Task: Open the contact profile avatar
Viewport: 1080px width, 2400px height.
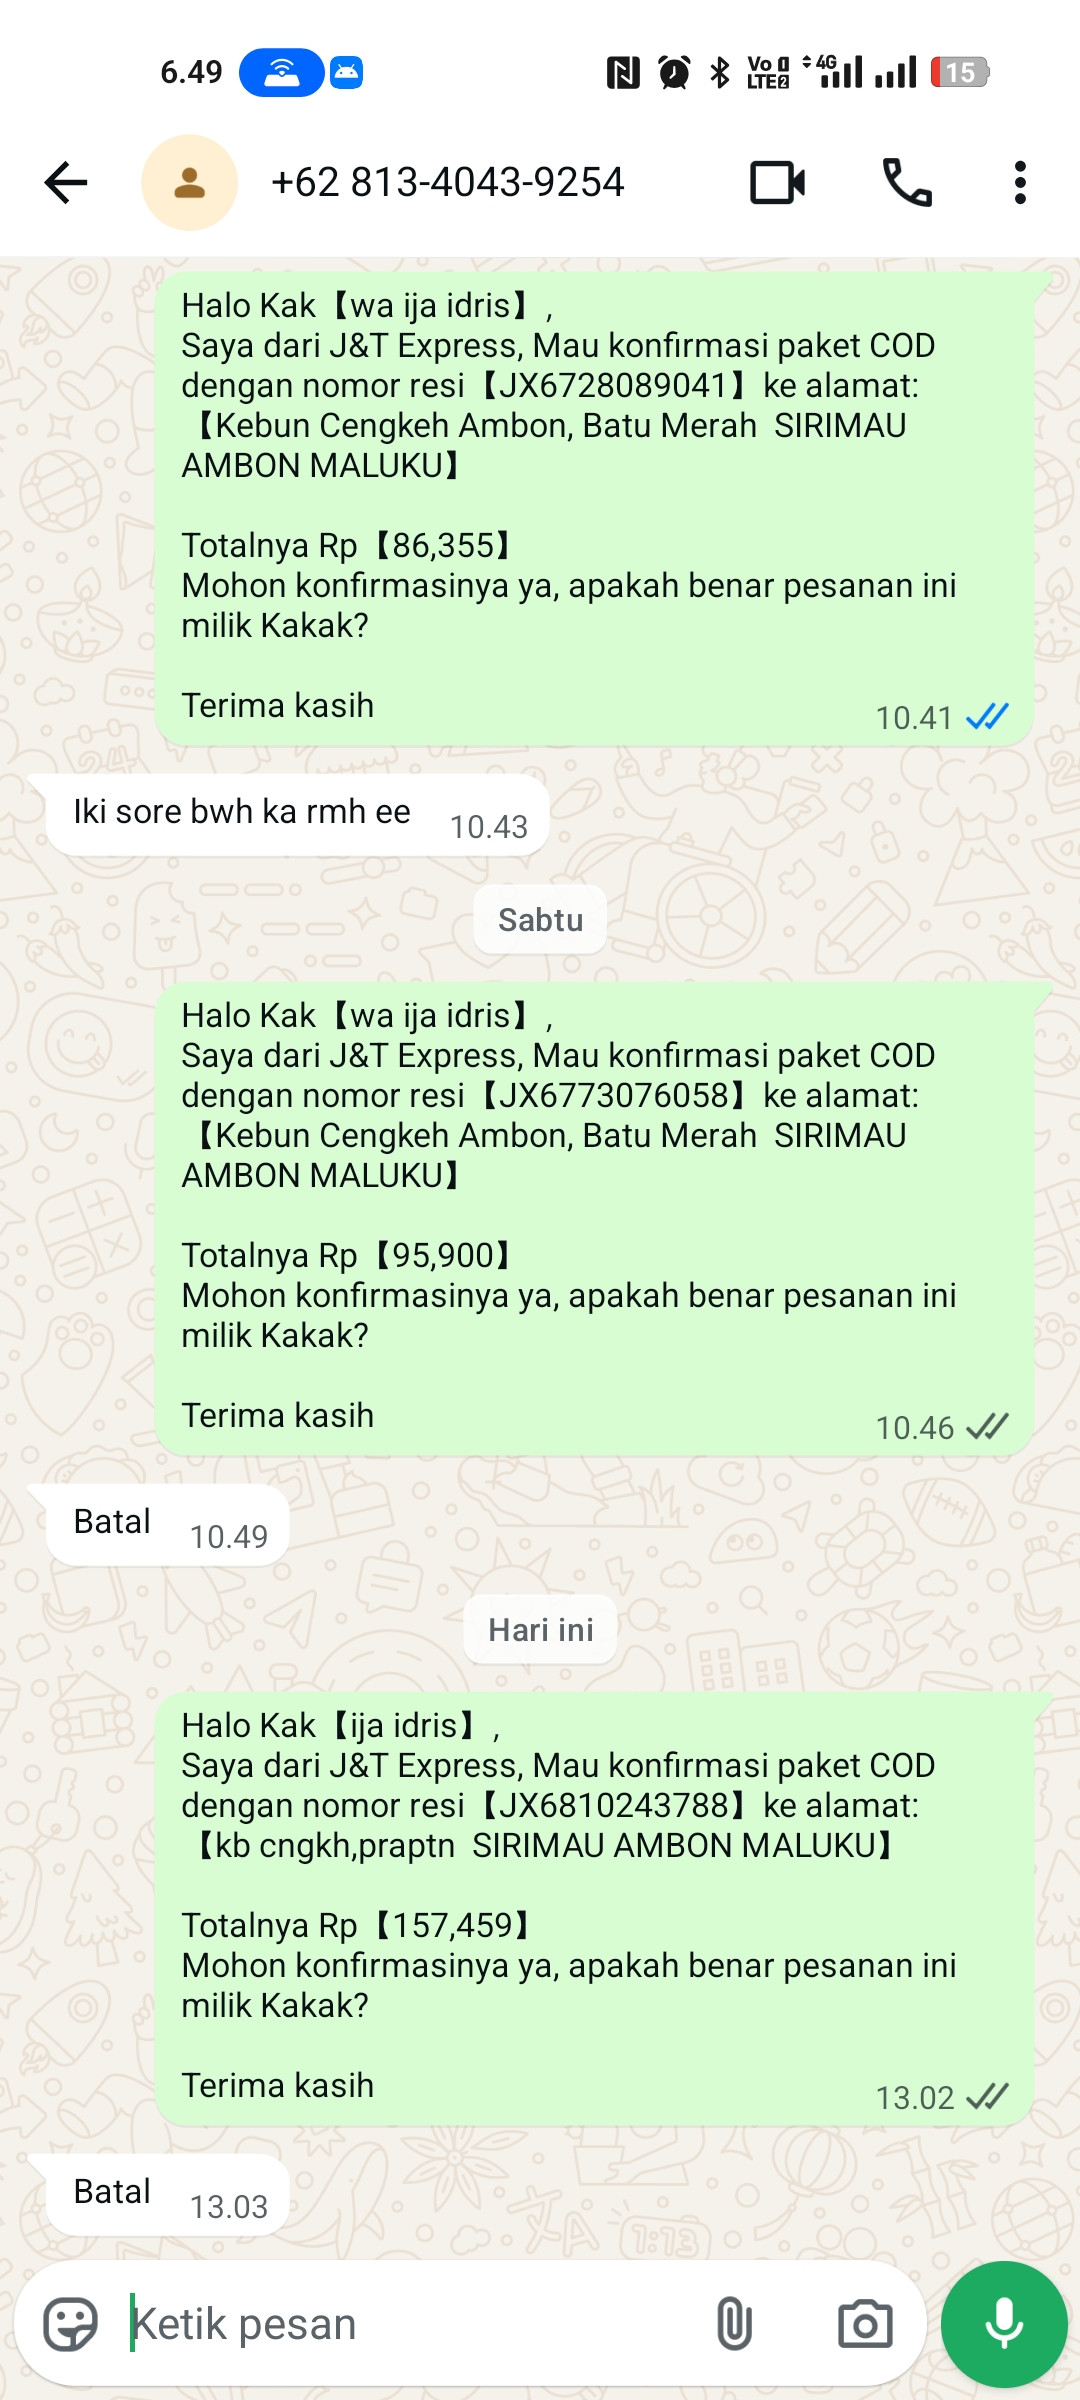Action: coord(189,183)
